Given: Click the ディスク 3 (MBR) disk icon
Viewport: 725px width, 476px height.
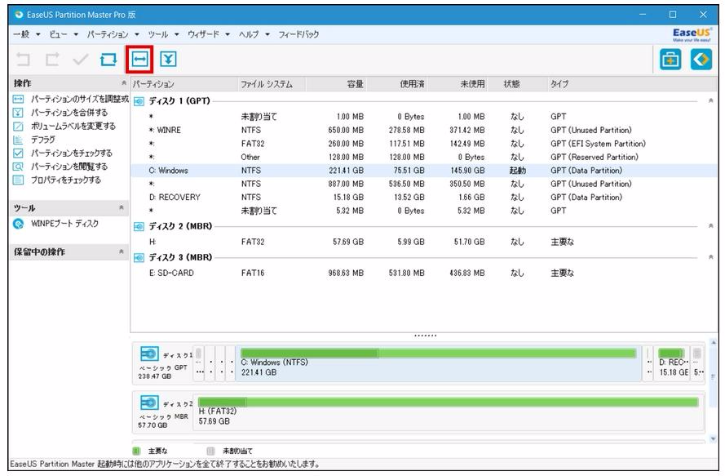Looking at the screenshot, I should click(x=139, y=257).
